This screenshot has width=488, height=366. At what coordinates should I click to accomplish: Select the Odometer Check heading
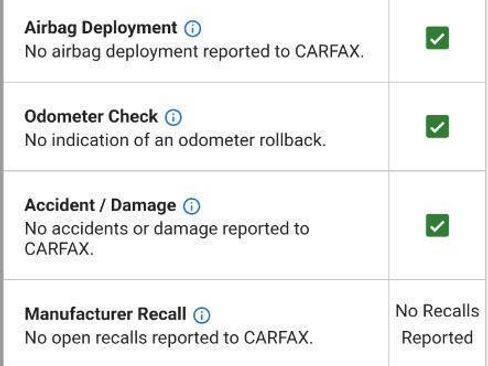(91, 116)
